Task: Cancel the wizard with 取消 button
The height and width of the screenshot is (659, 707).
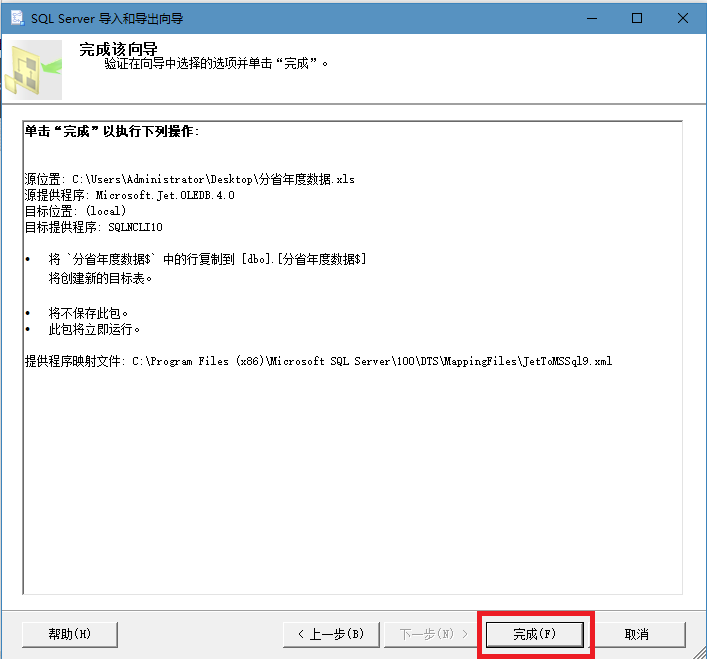Action: pyautogui.click(x=637, y=635)
